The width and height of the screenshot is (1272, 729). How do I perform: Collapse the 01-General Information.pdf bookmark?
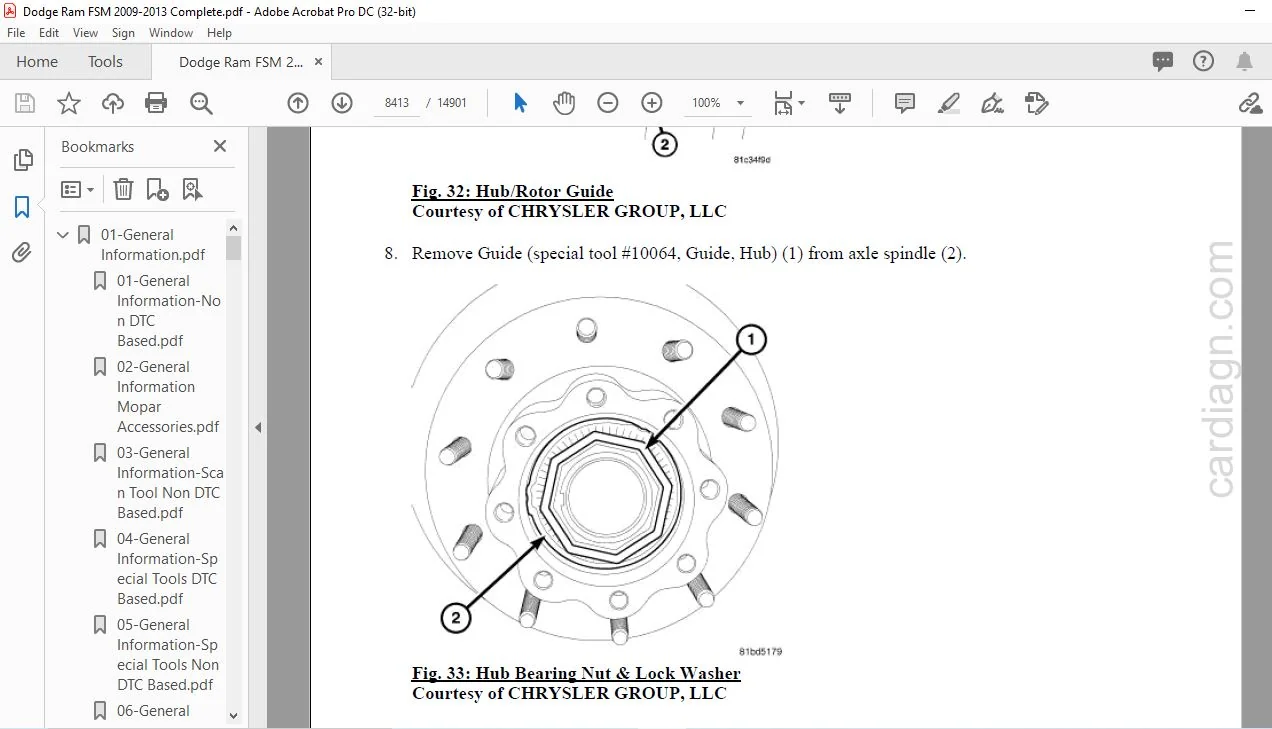[63, 235]
